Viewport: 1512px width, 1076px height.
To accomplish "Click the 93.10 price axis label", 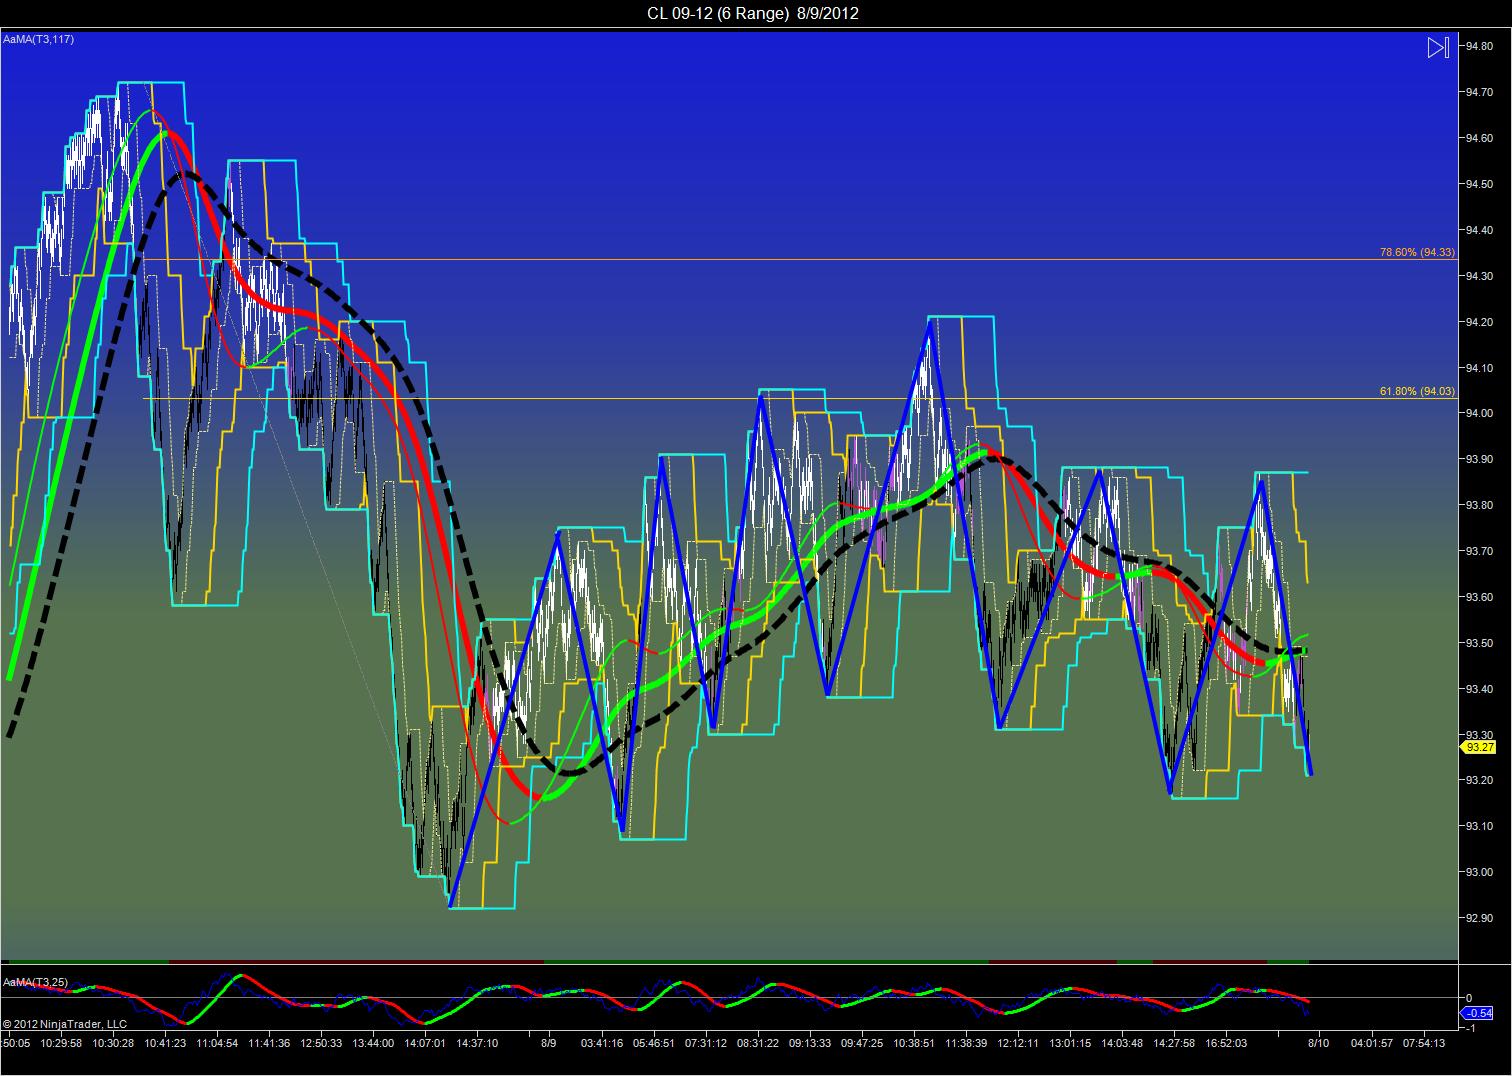I will pos(1480,826).
